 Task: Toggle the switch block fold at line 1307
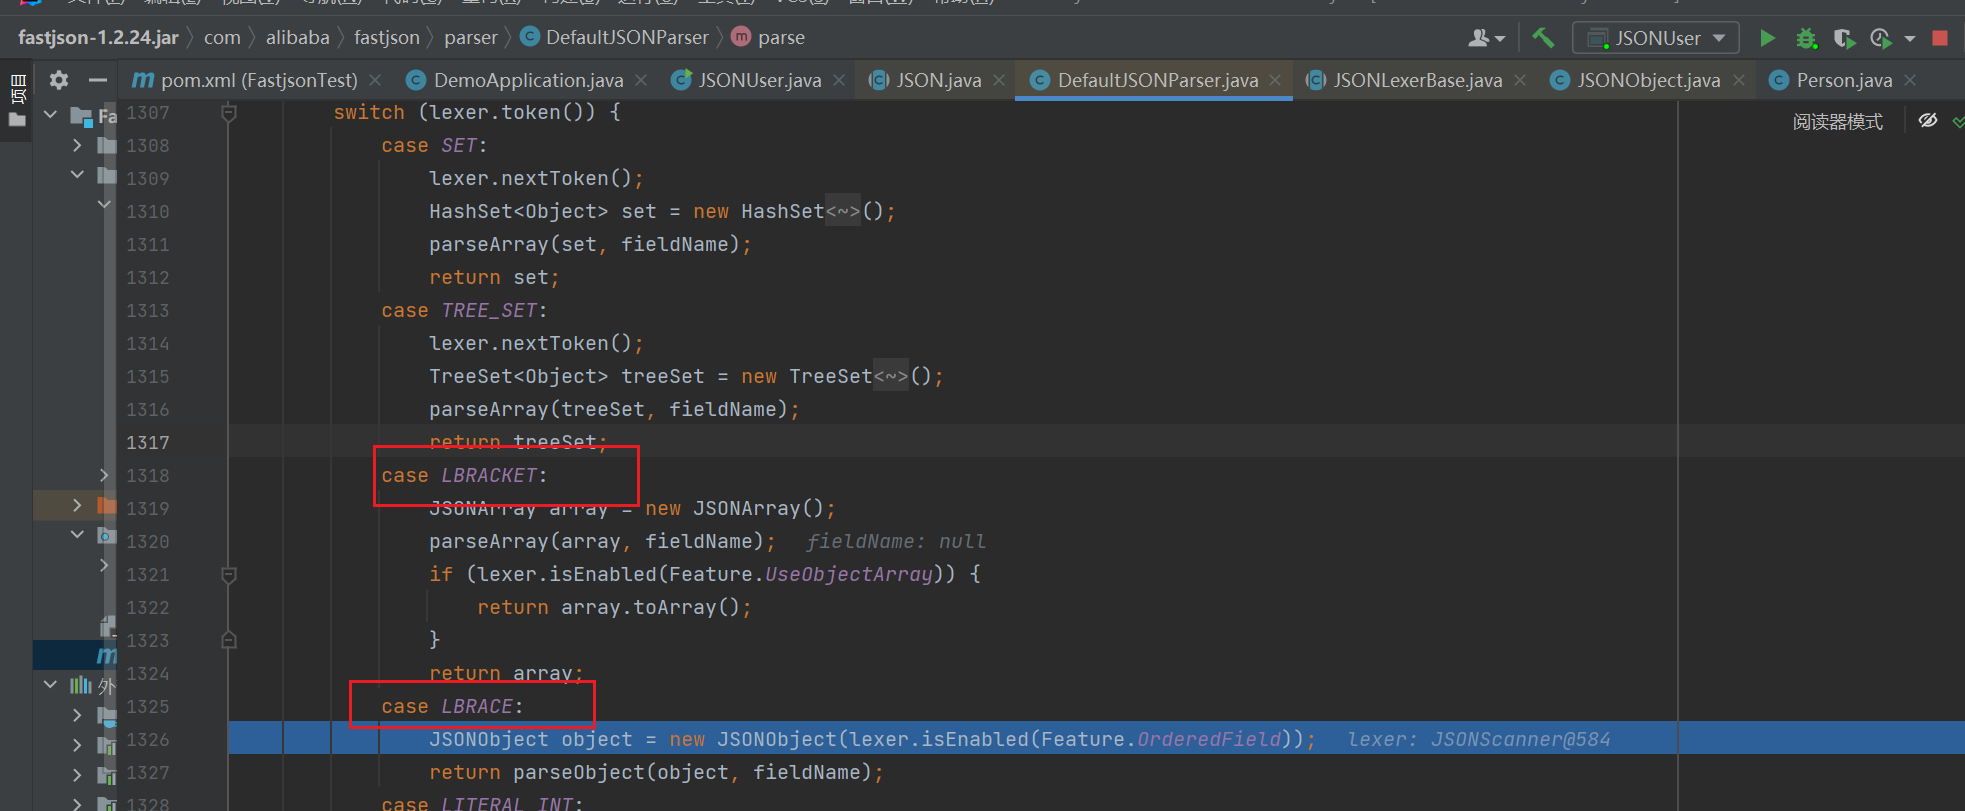coord(228,113)
